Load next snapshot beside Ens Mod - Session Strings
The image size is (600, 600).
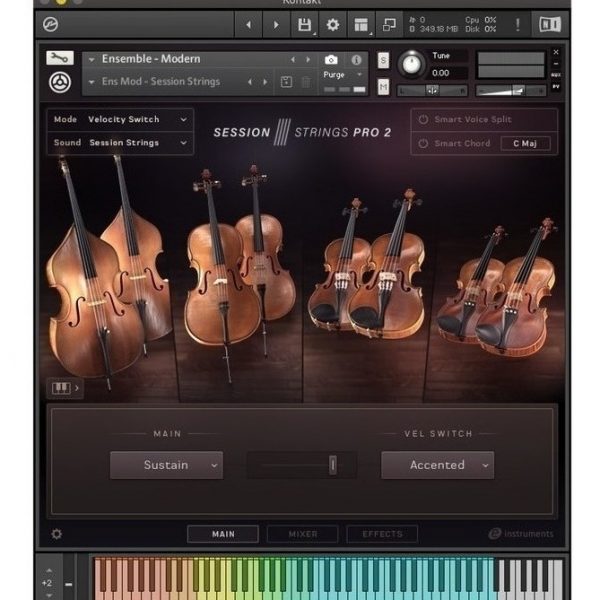tap(265, 82)
